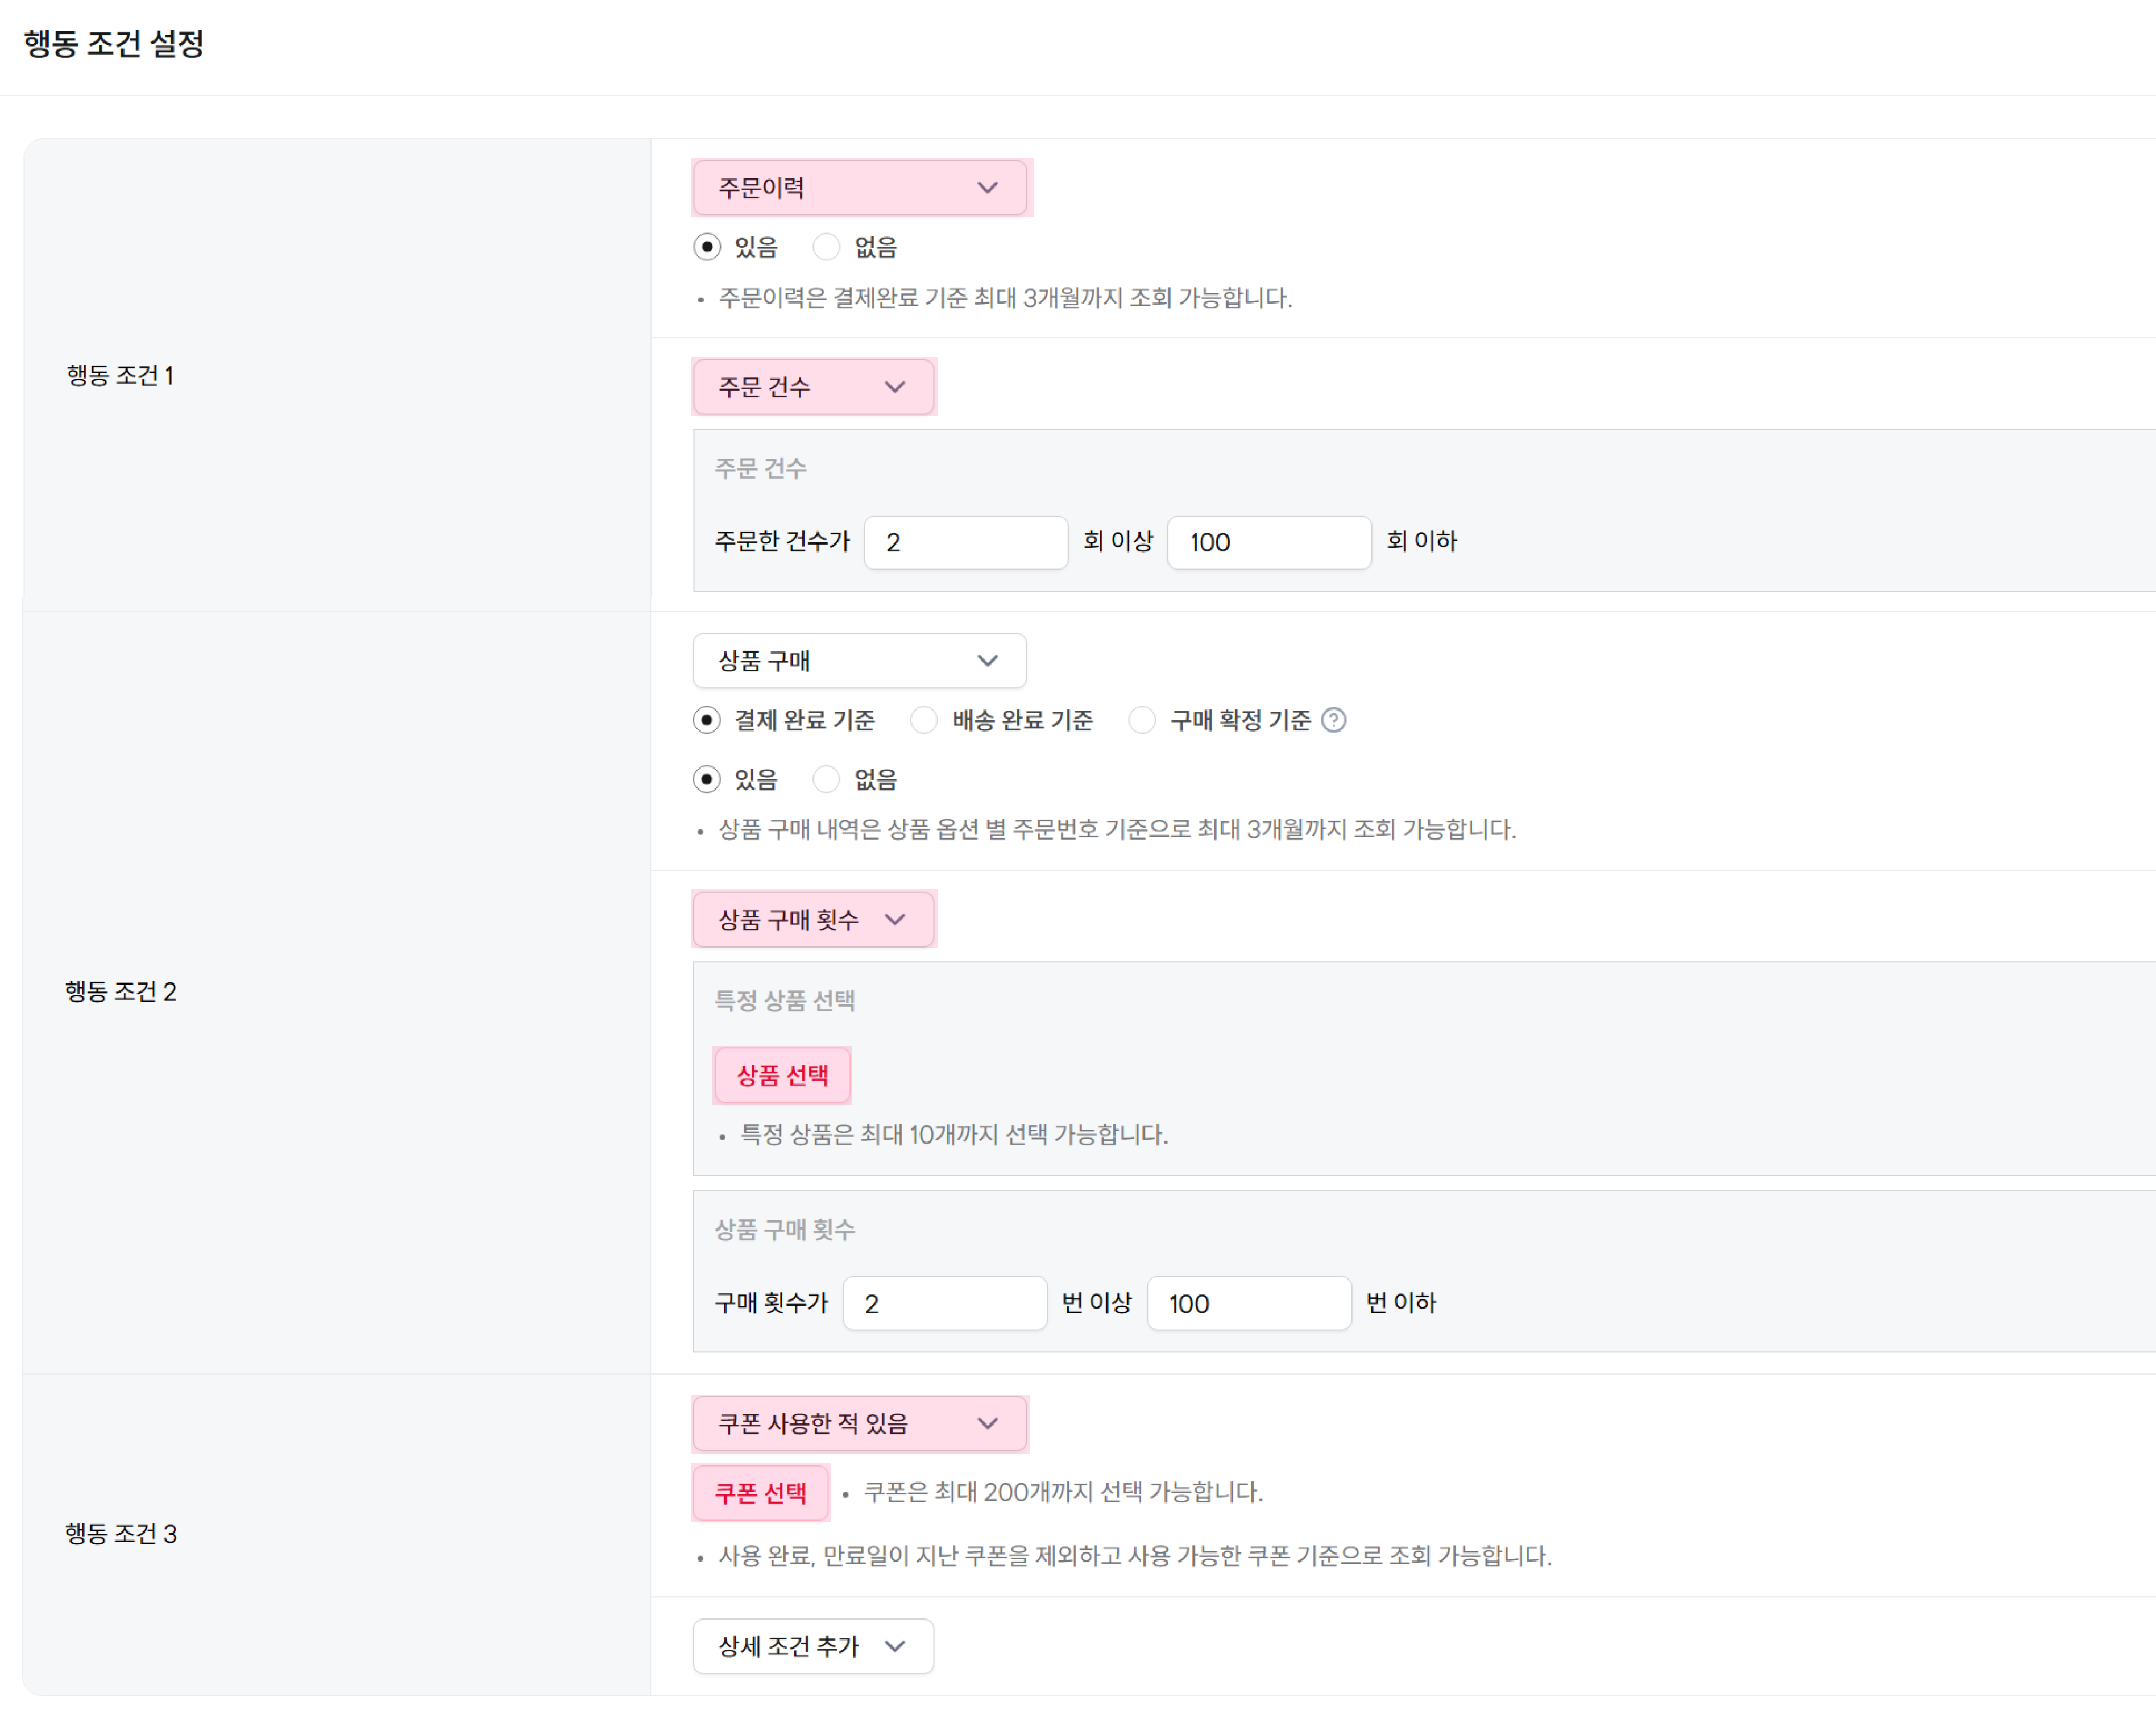Open the 쿠폰 사용한 적 있음 dropdown
Screen dimensions: 2156x1719
(x=859, y=1423)
